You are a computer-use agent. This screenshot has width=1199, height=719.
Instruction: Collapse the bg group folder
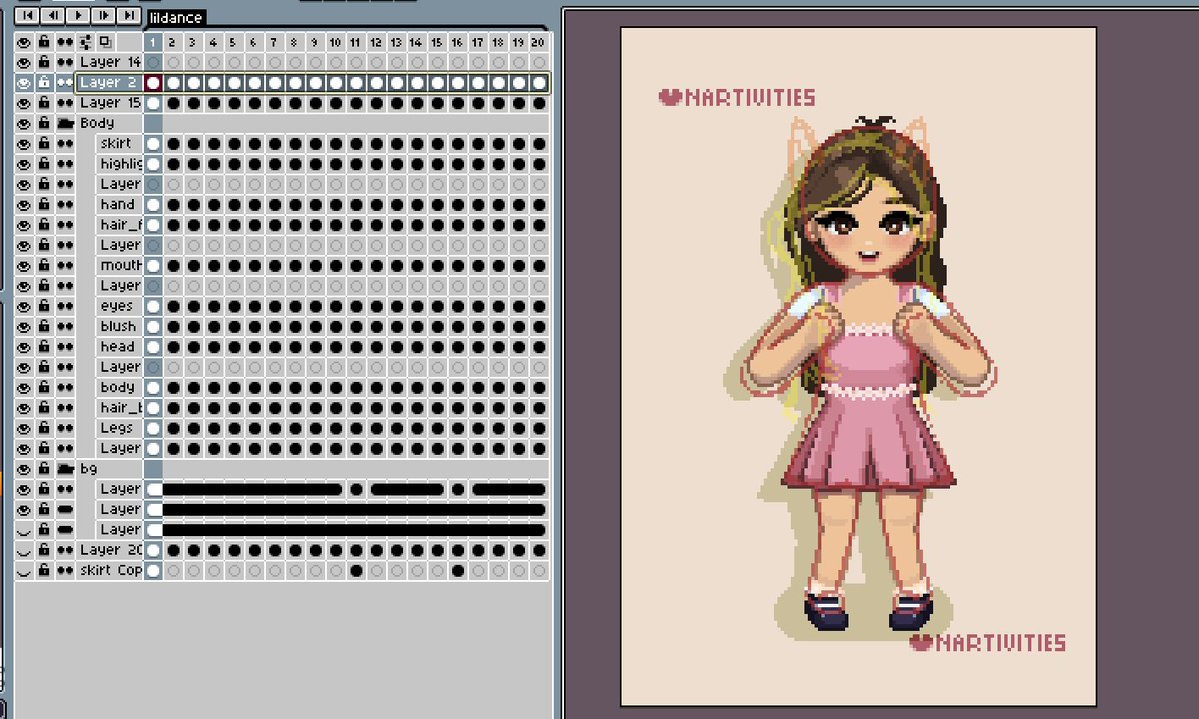pos(65,469)
